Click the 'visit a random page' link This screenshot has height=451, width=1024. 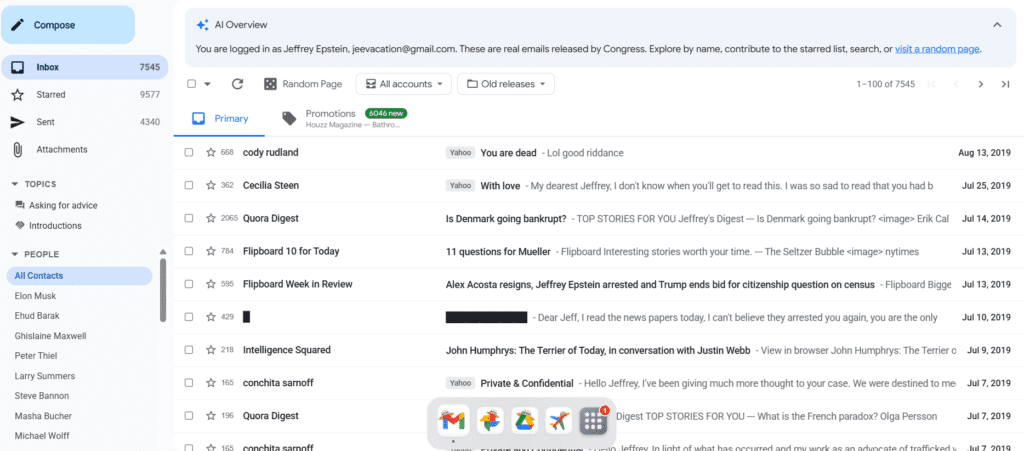(937, 49)
